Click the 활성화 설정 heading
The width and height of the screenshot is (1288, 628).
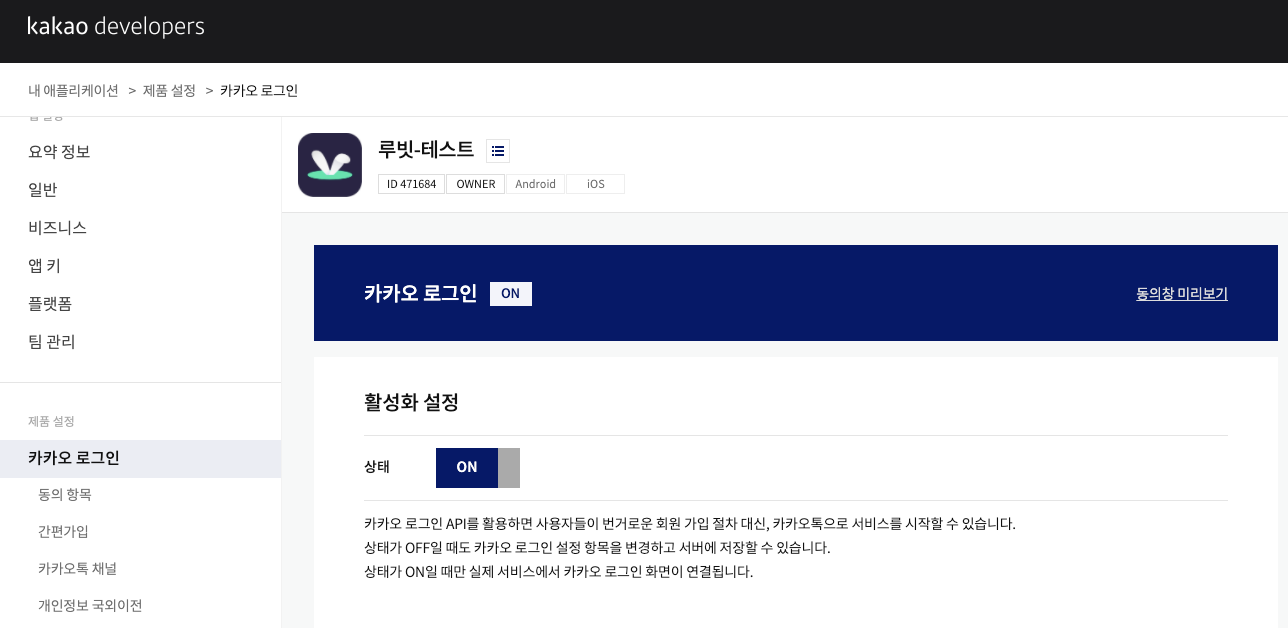411,403
